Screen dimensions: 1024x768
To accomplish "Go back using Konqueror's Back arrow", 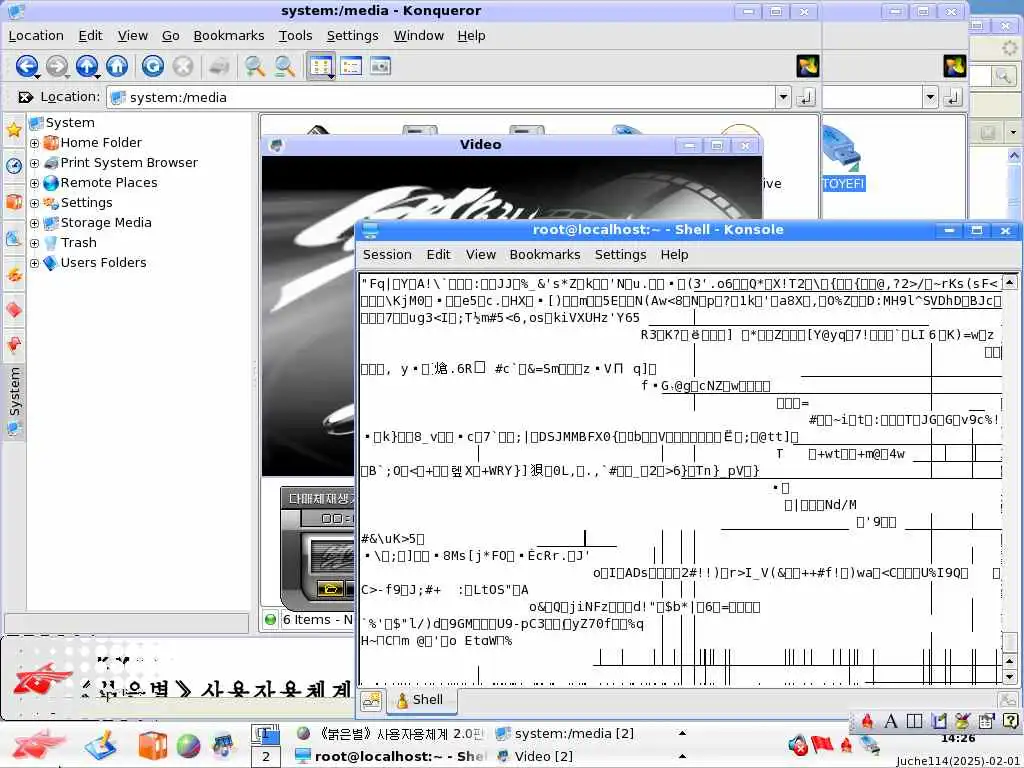I will click(x=27, y=66).
